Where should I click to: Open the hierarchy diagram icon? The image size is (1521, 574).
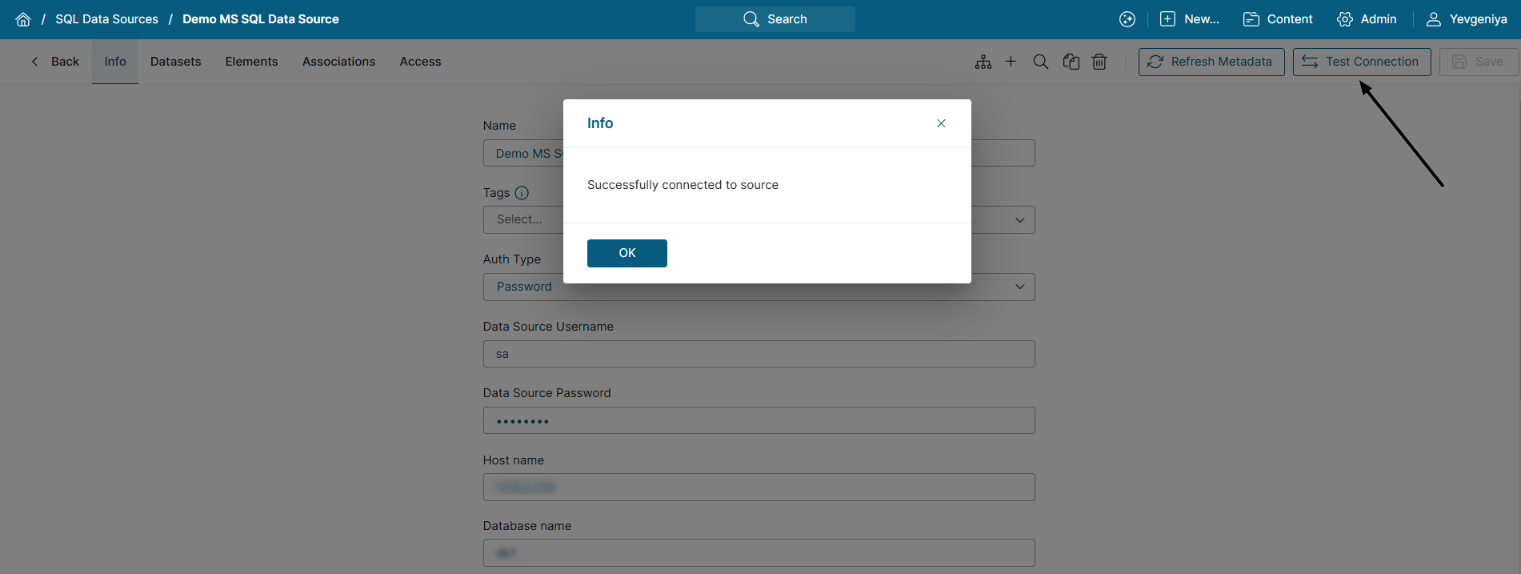[x=983, y=62]
